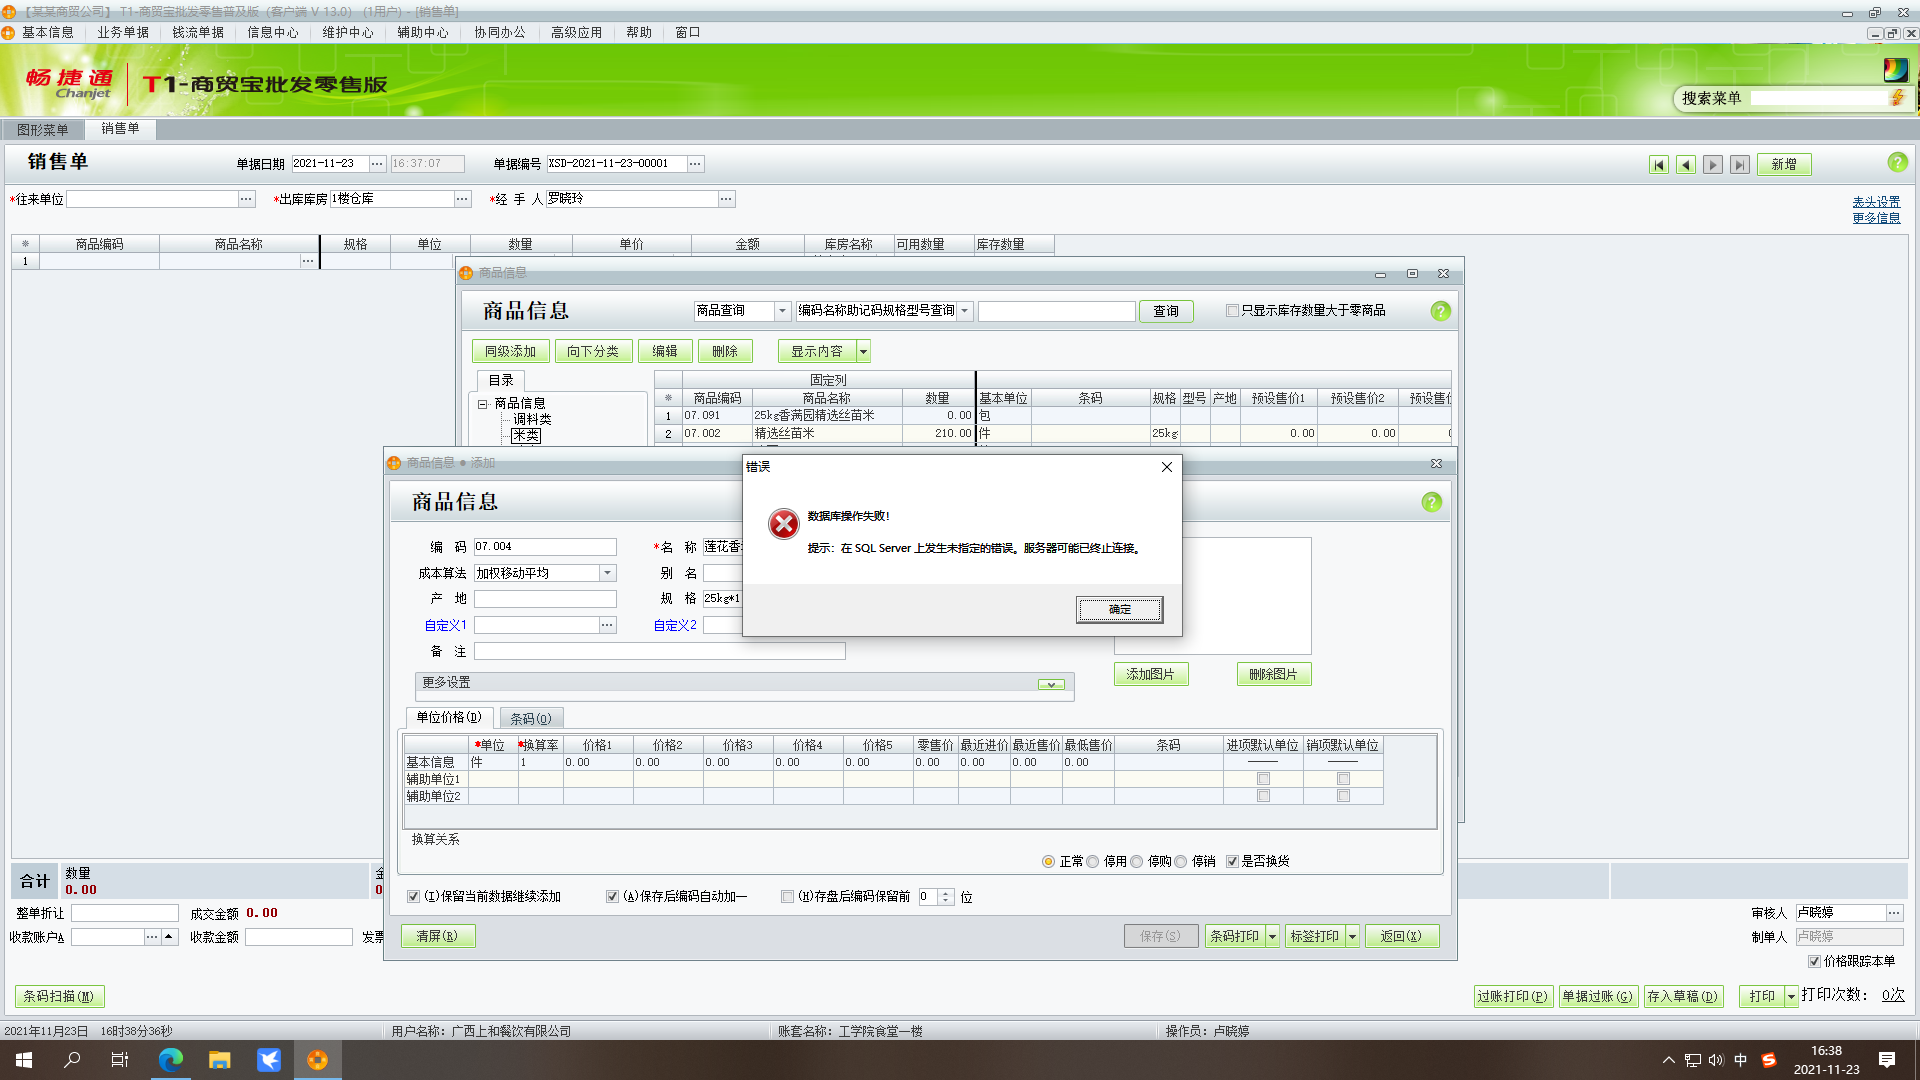1920x1080 pixels.
Task: Open 商品查询 dropdown
Action: click(782, 311)
